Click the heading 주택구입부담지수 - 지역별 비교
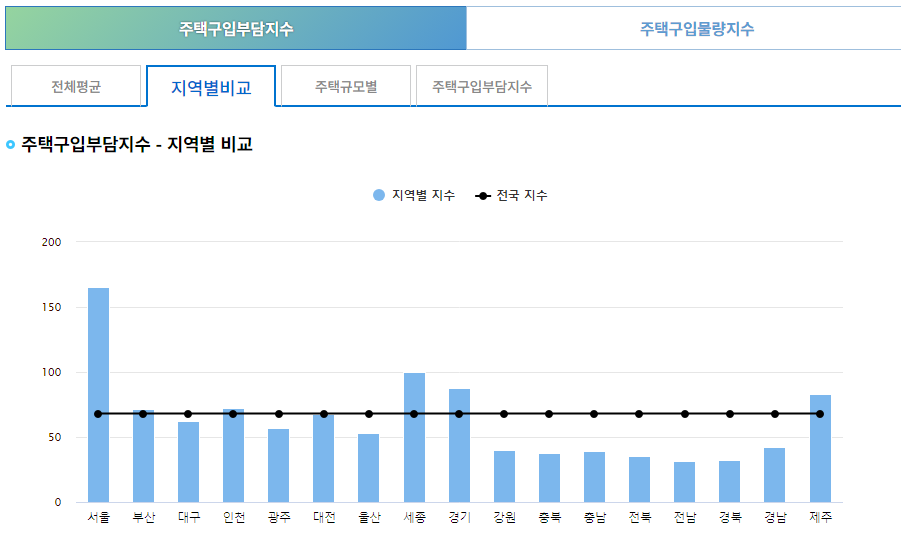The image size is (901, 557). [137, 144]
